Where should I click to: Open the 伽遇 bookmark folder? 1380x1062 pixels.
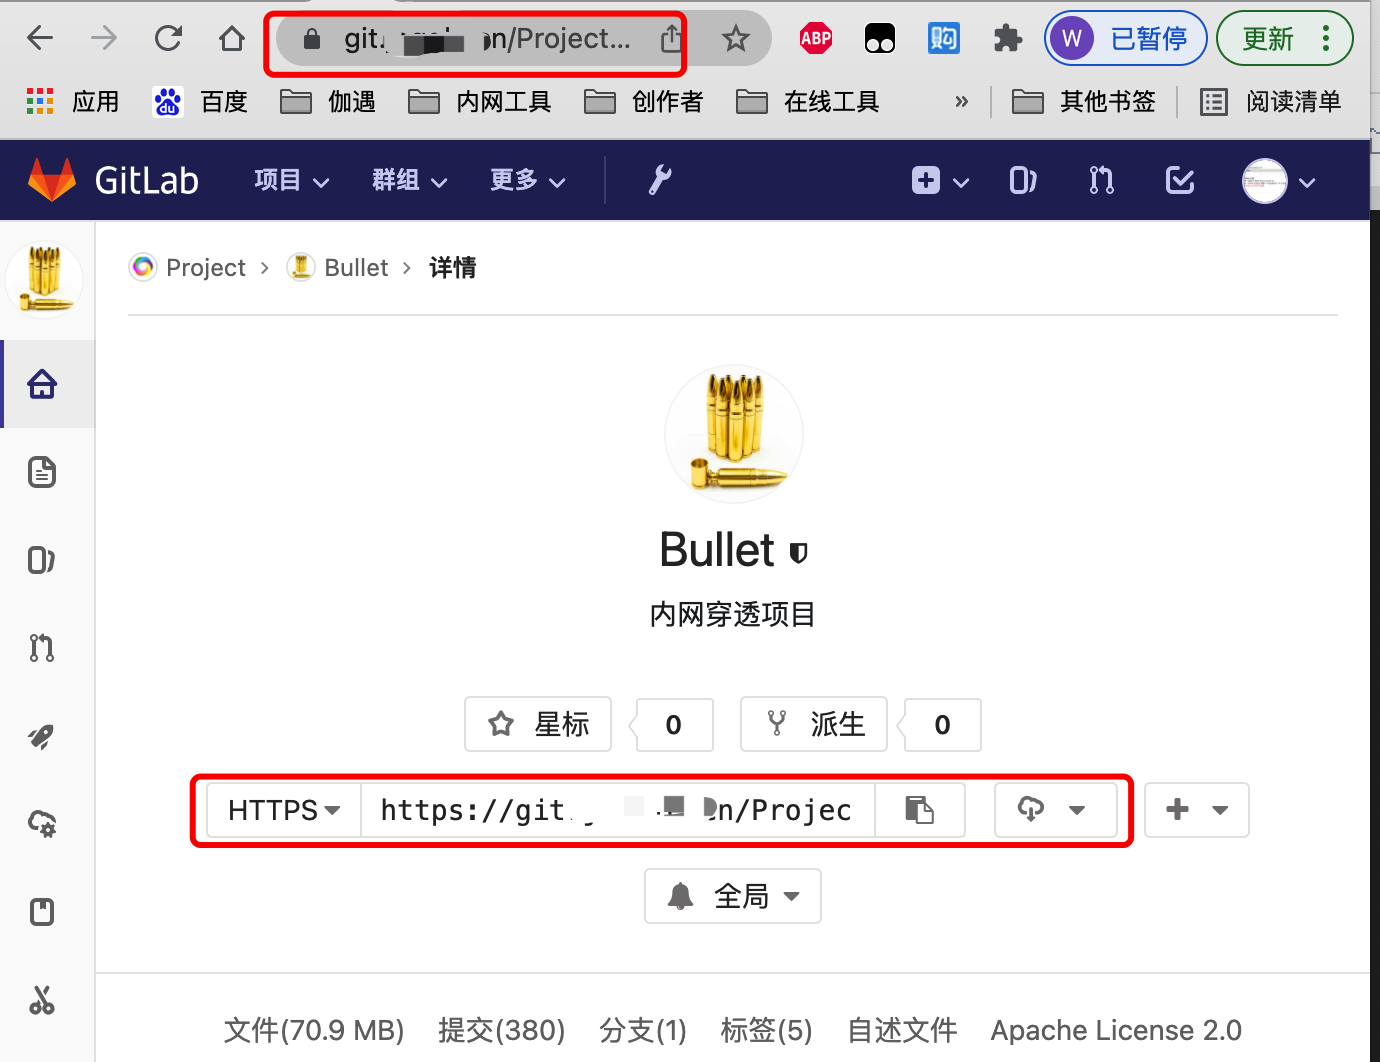pos(328,101)
